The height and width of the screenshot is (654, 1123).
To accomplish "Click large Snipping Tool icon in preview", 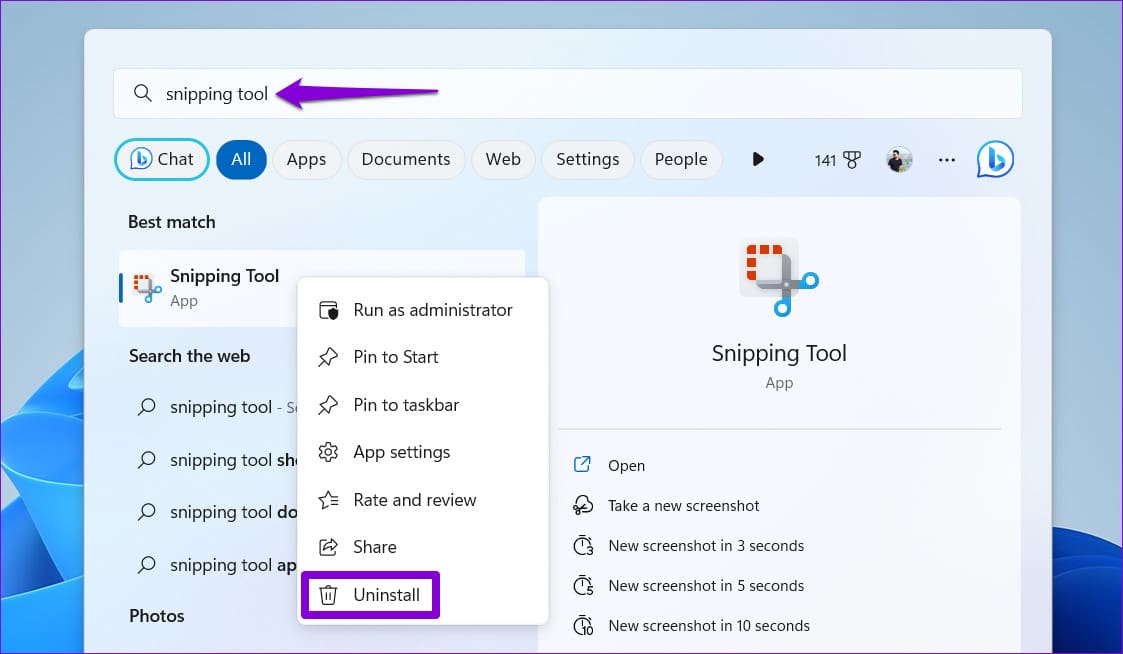I will 779,277.
